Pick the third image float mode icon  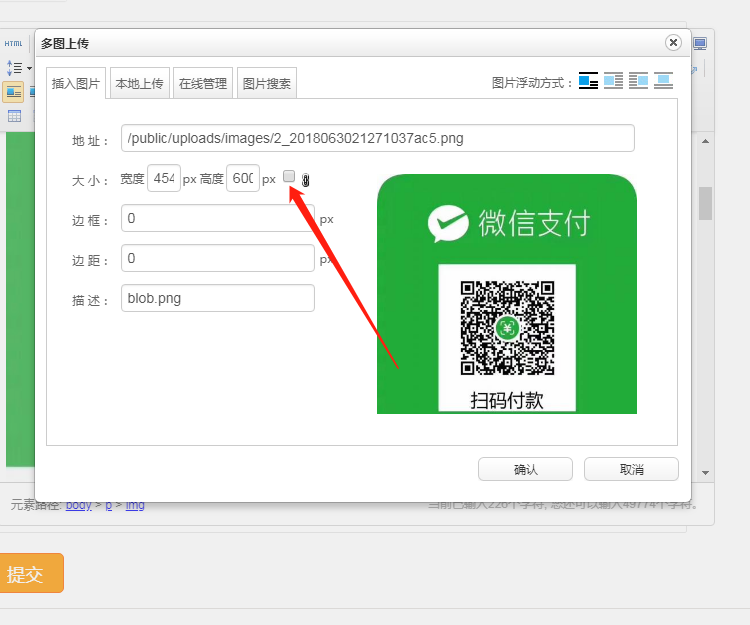tap(638, 81)
